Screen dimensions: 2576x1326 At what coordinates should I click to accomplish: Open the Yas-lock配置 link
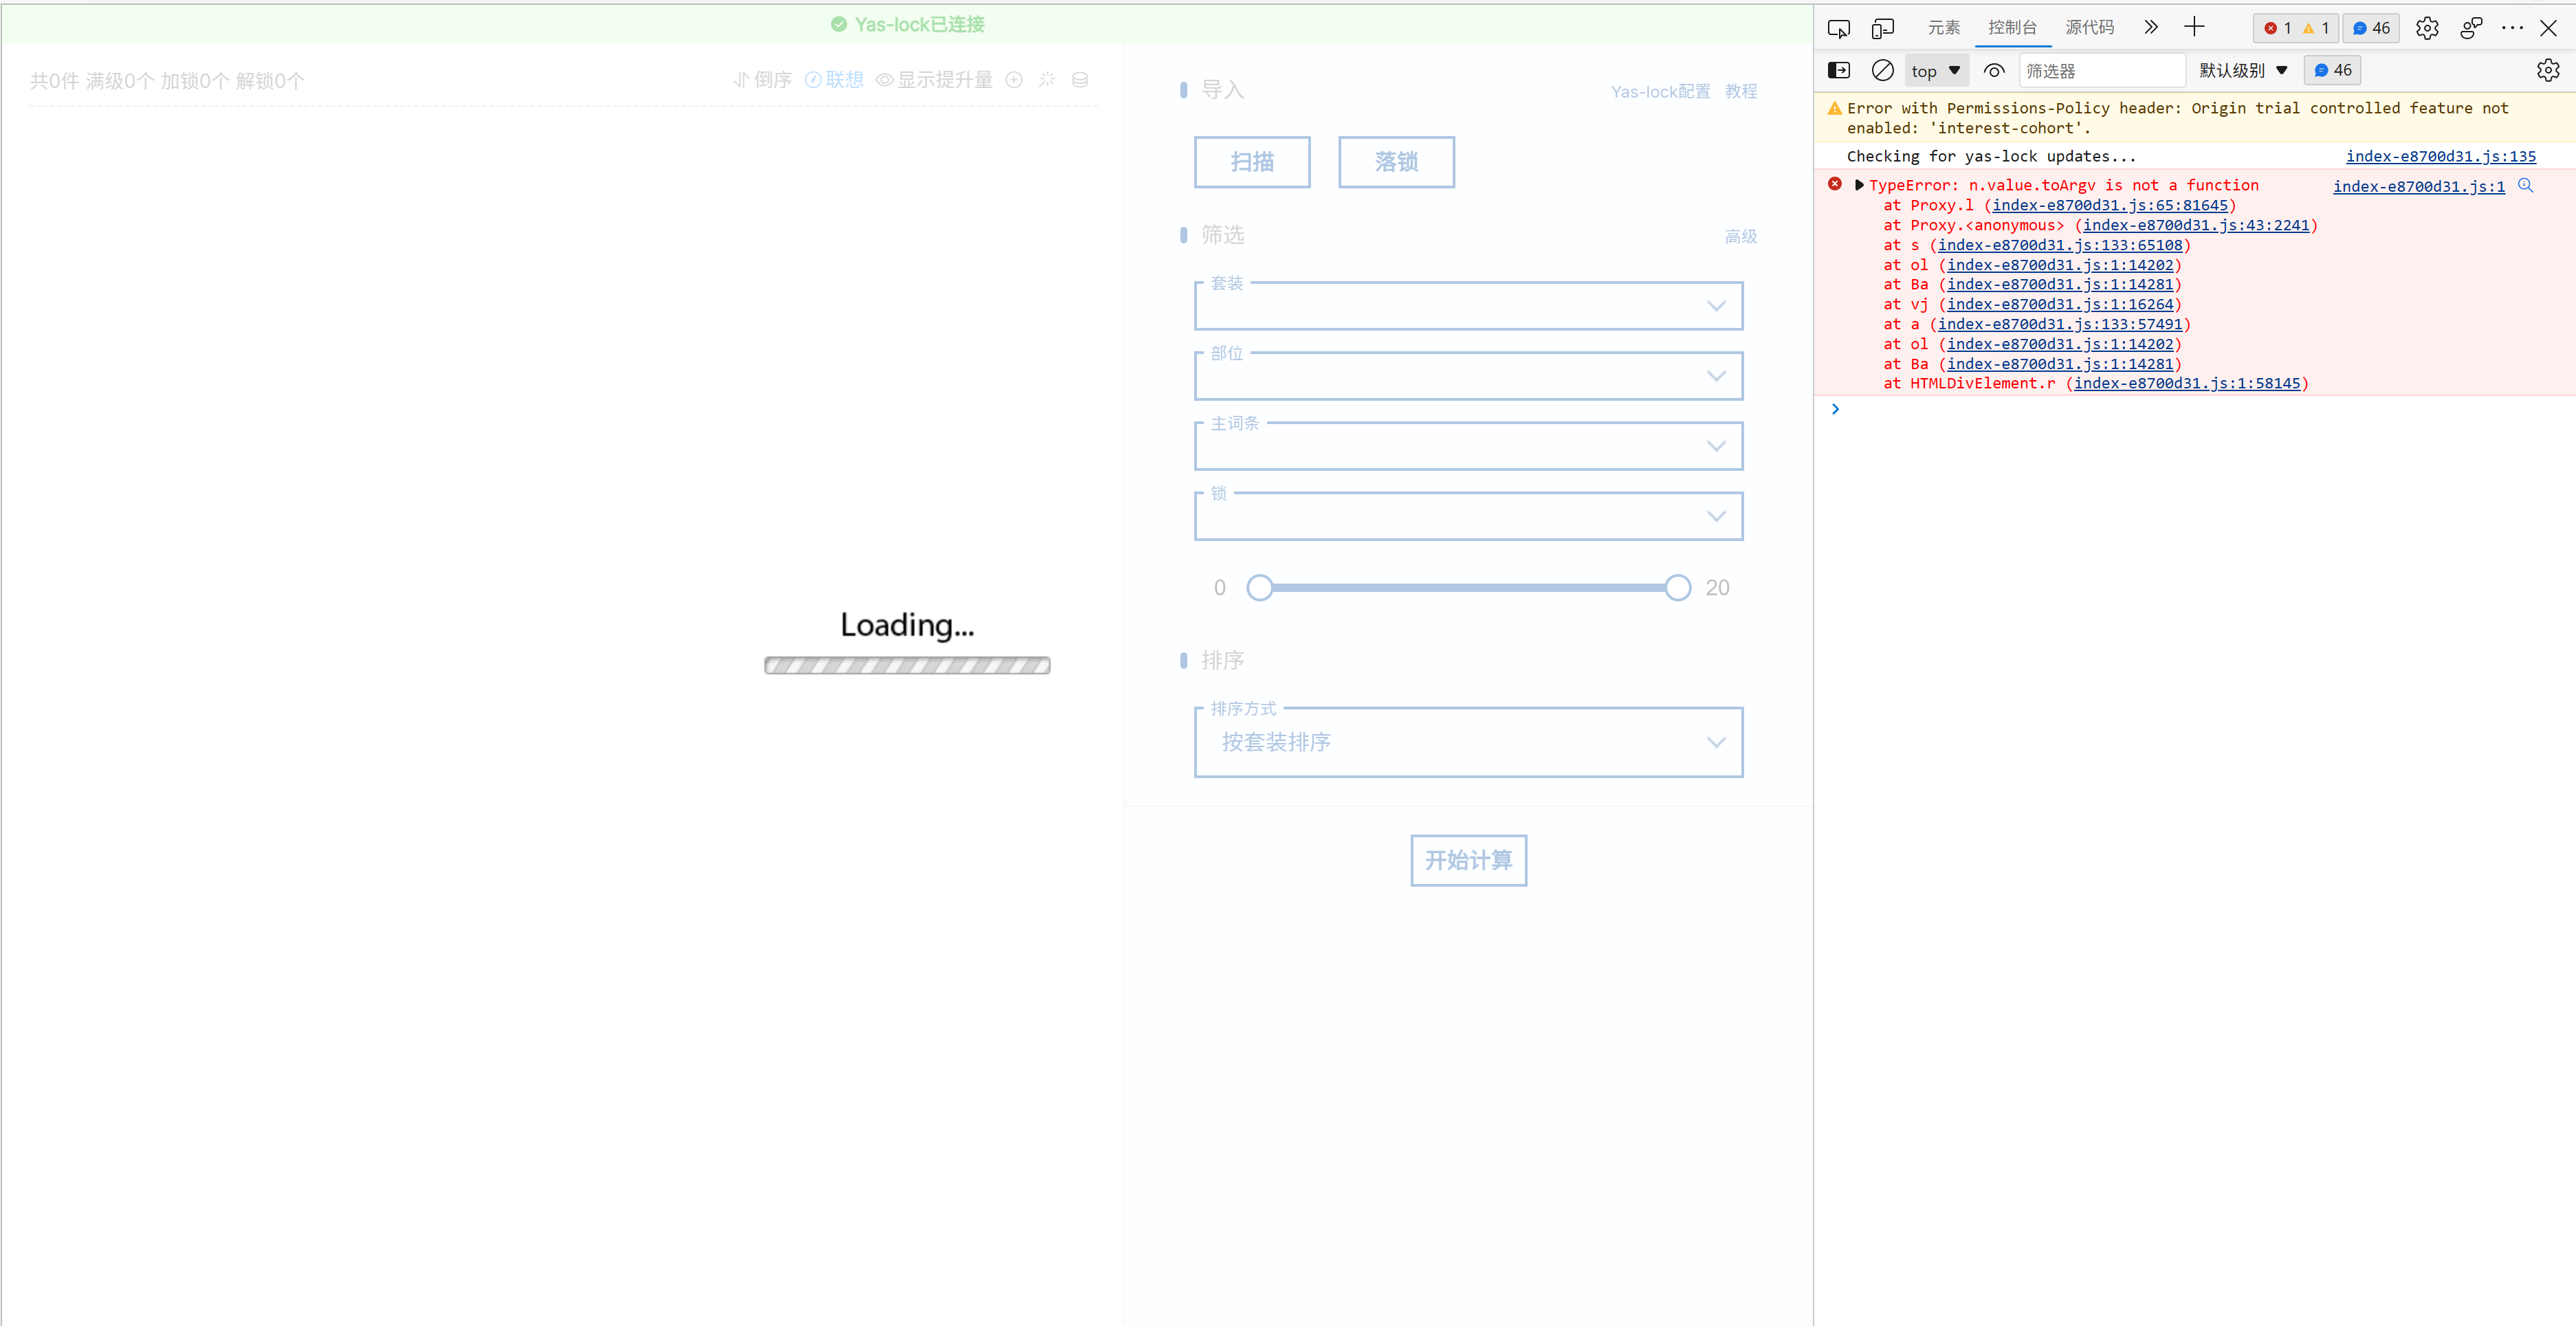[1659, 91]
